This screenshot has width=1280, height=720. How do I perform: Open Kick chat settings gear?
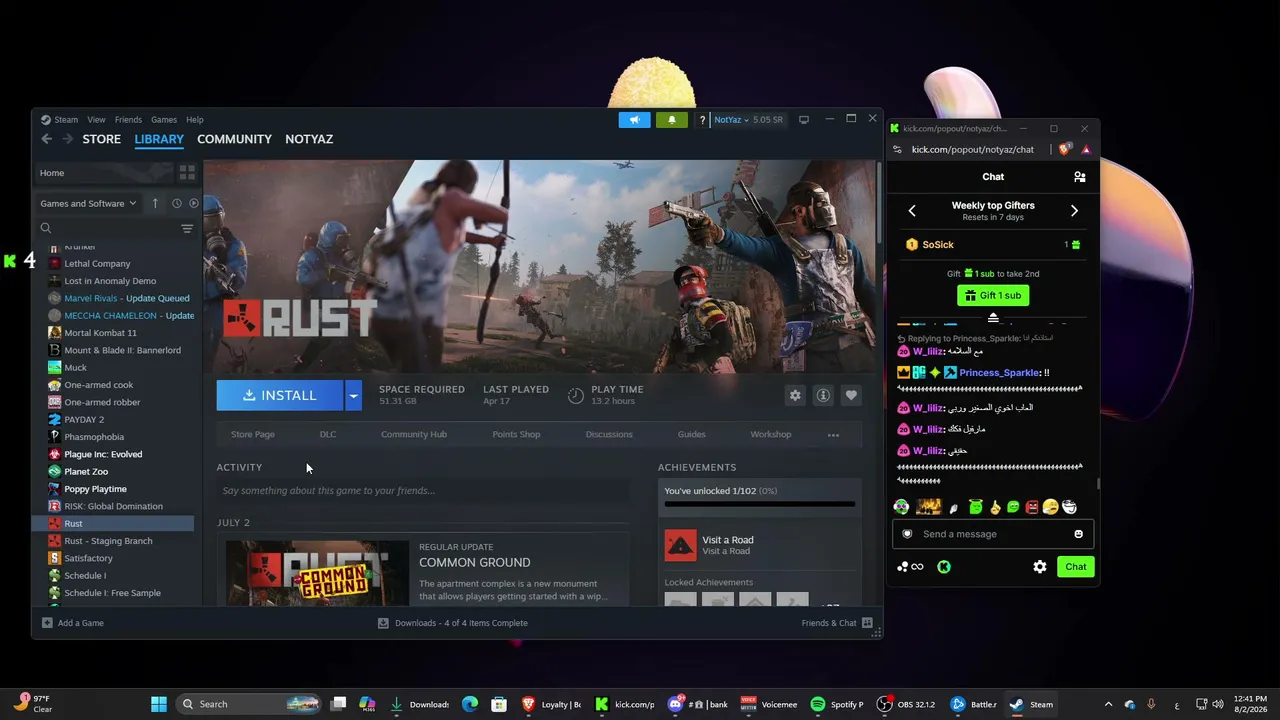(1040, 567)
